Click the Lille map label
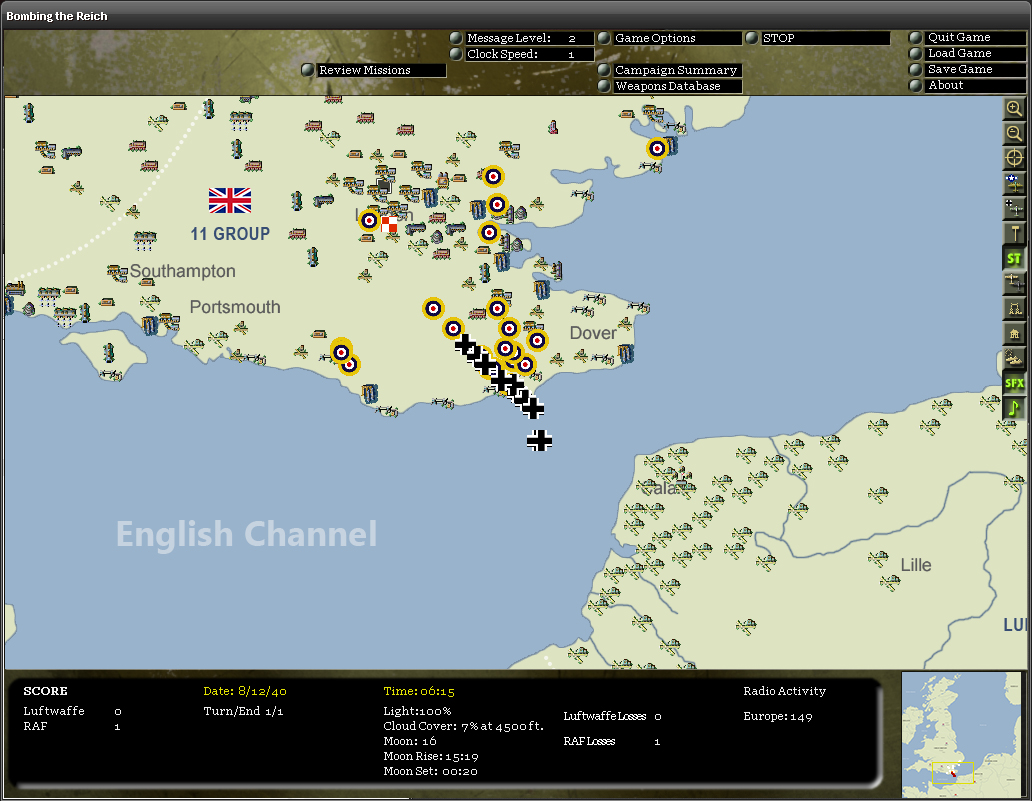Image resolution: width=1032 pixels, height=801 pixels. pyautogui.click(x=916, y=565)
